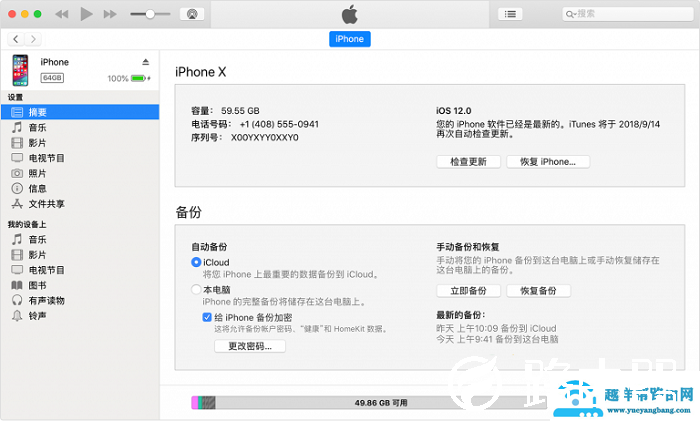Click the 我的设备上 section header

click(x=27, y=225)
